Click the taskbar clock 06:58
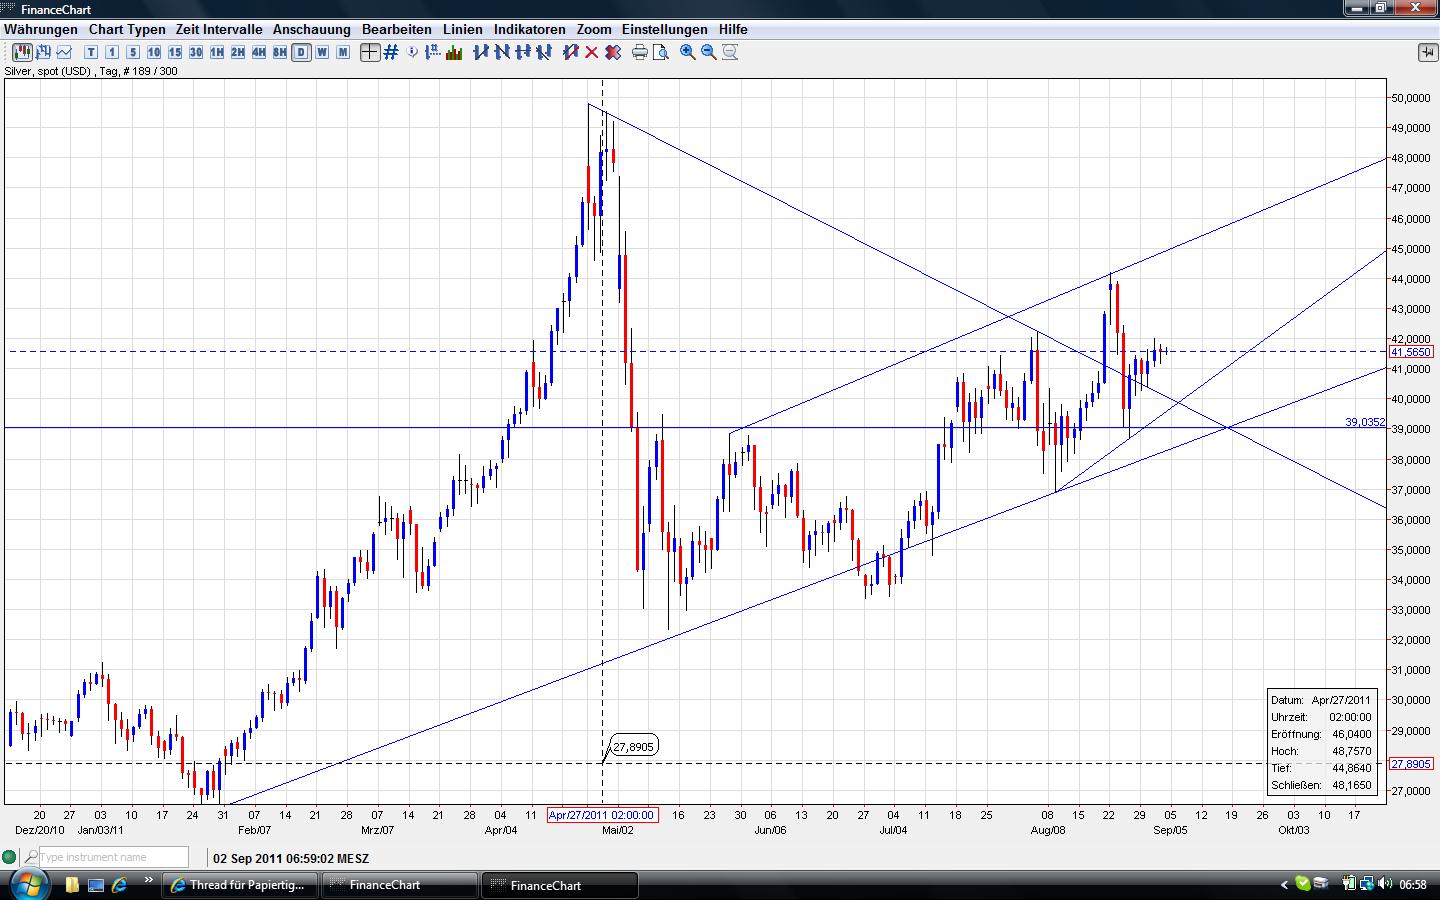1440x900 pixels. click(1412, 885)
